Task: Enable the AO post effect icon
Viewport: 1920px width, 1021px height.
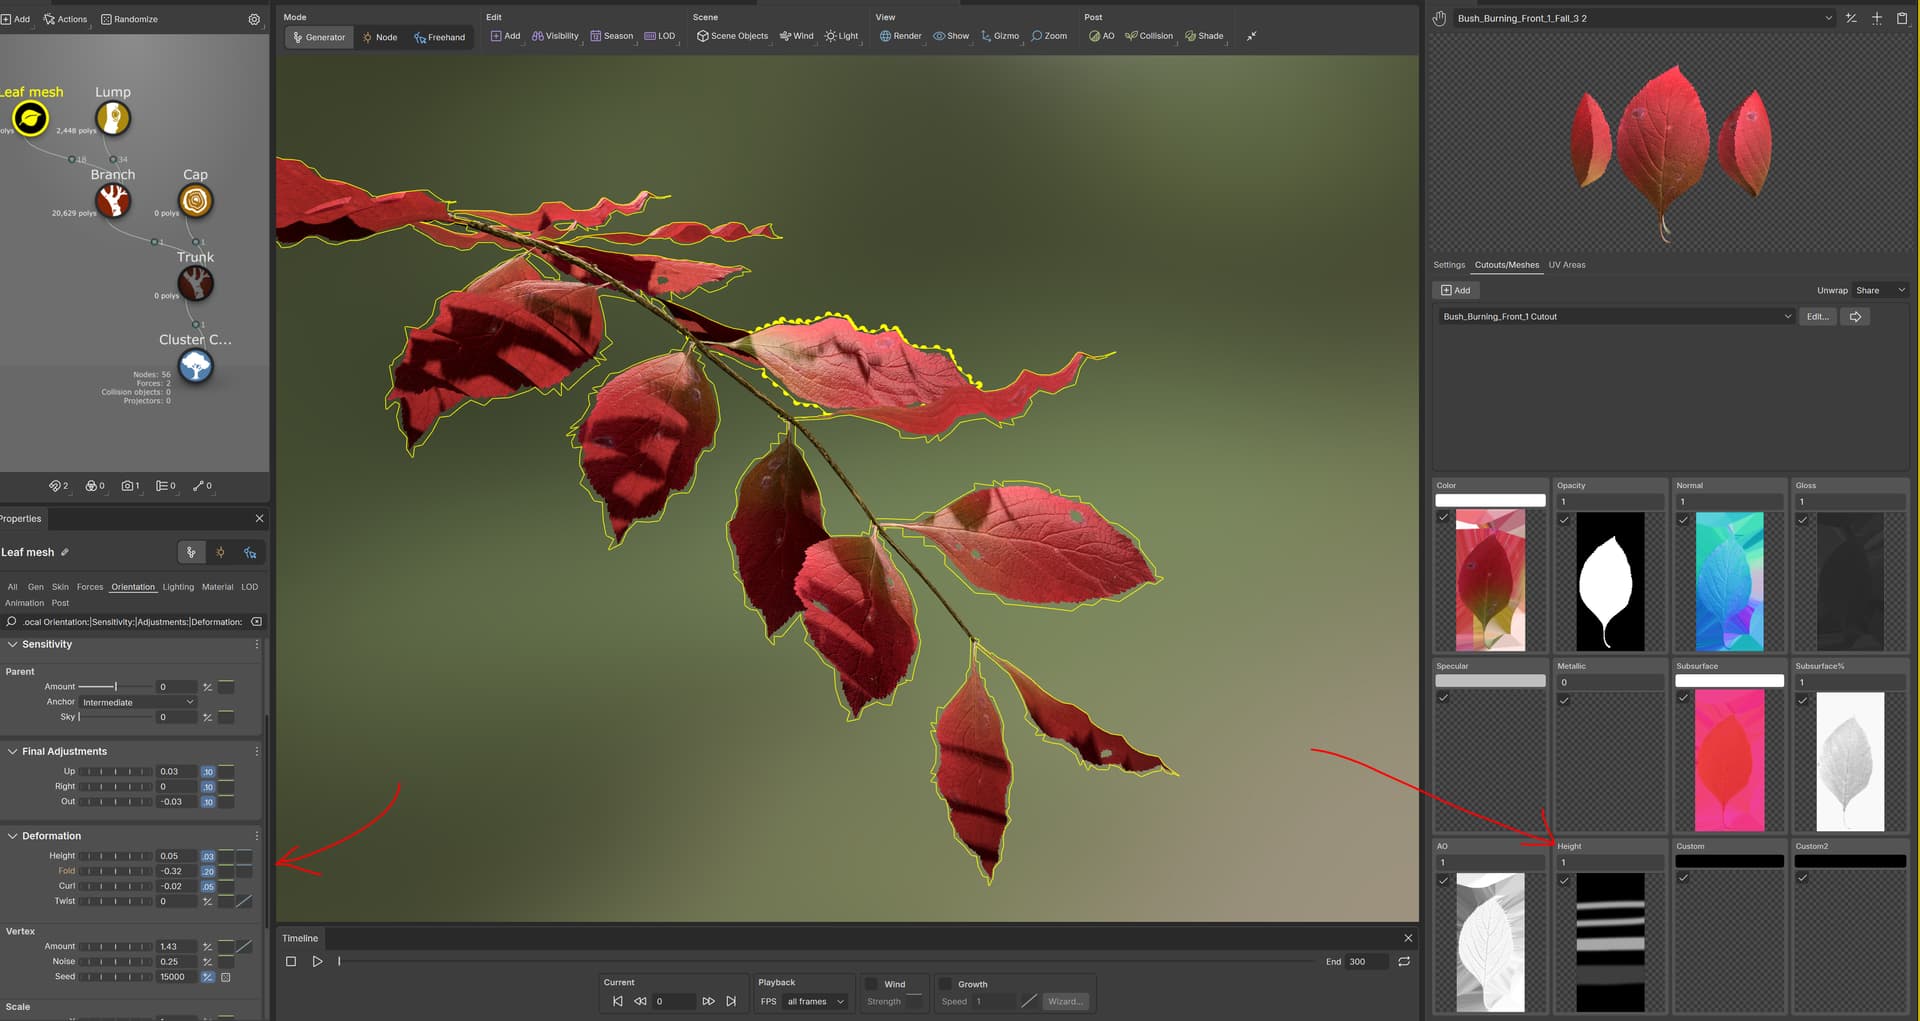Action: [1101, 35]
